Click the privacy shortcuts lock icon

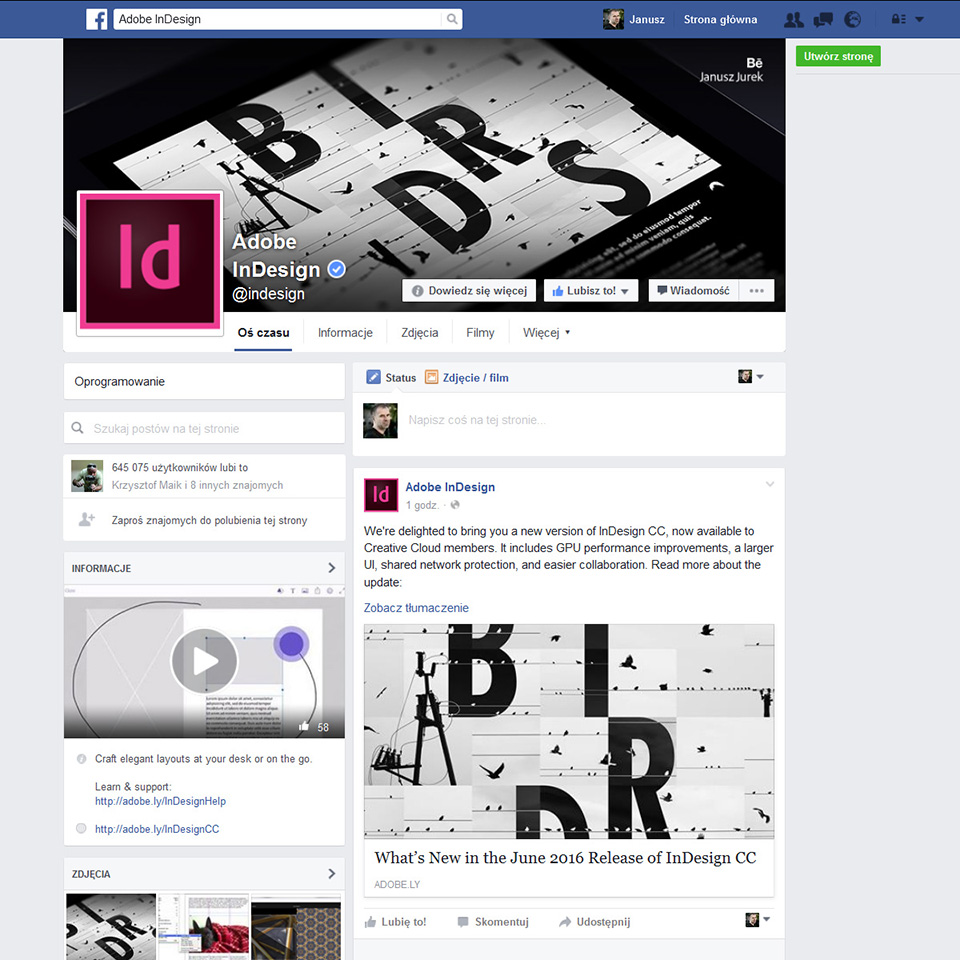pos(898,19)
